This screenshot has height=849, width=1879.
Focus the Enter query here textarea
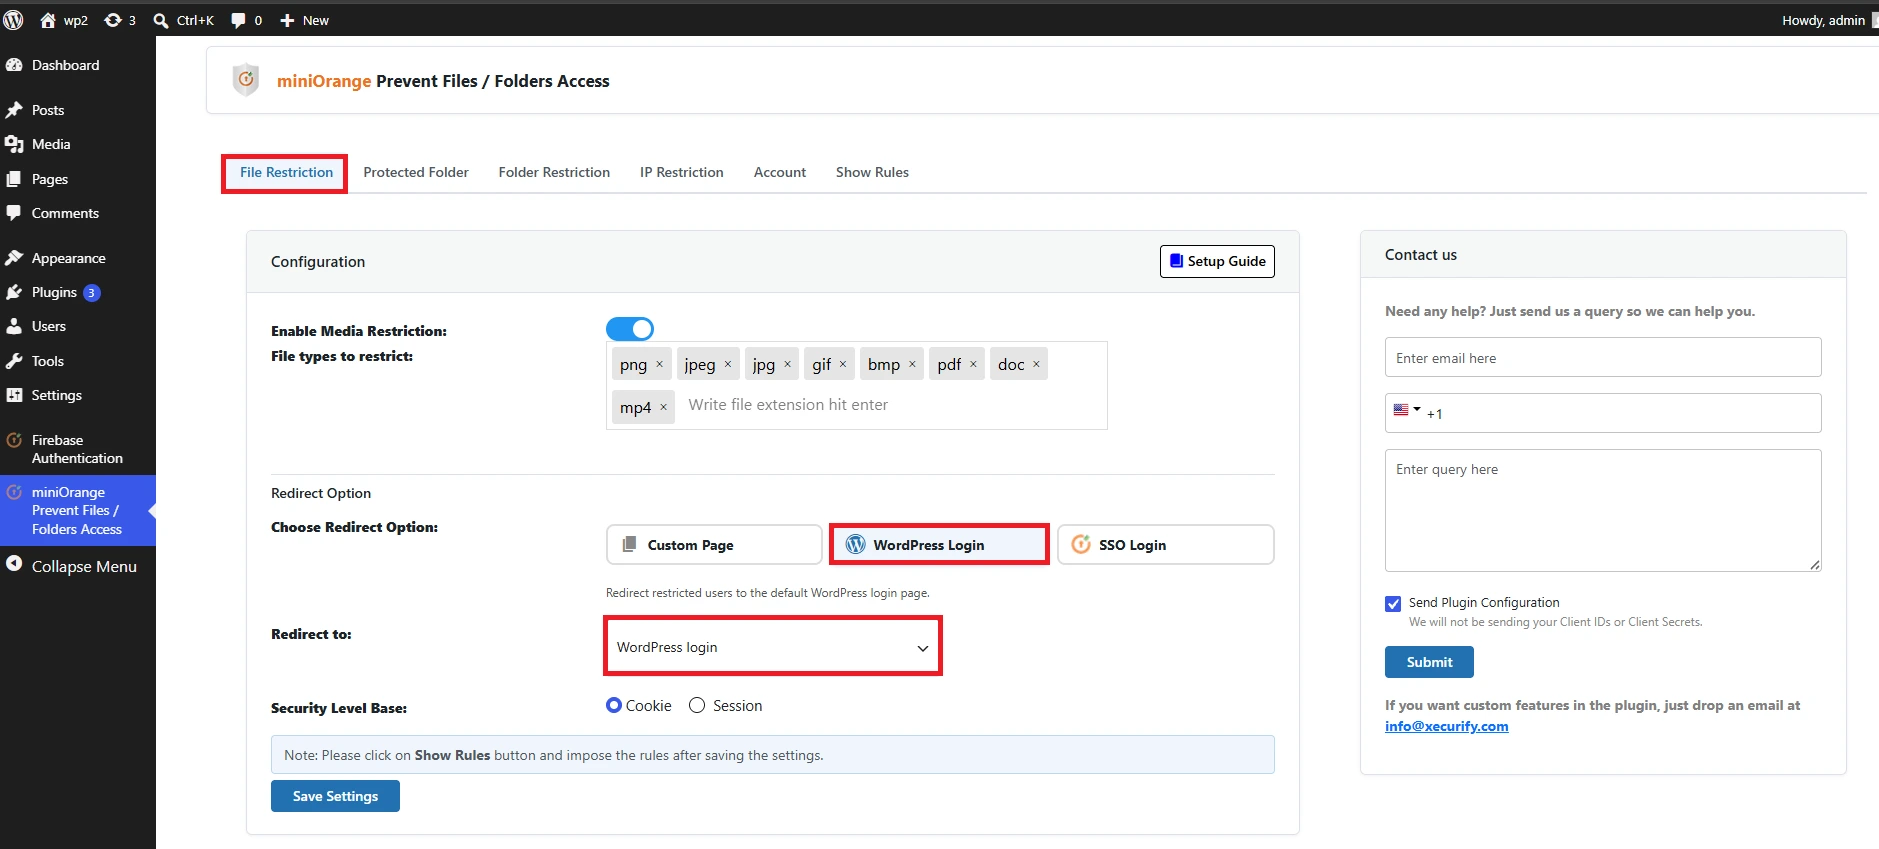click(1603, 510)
